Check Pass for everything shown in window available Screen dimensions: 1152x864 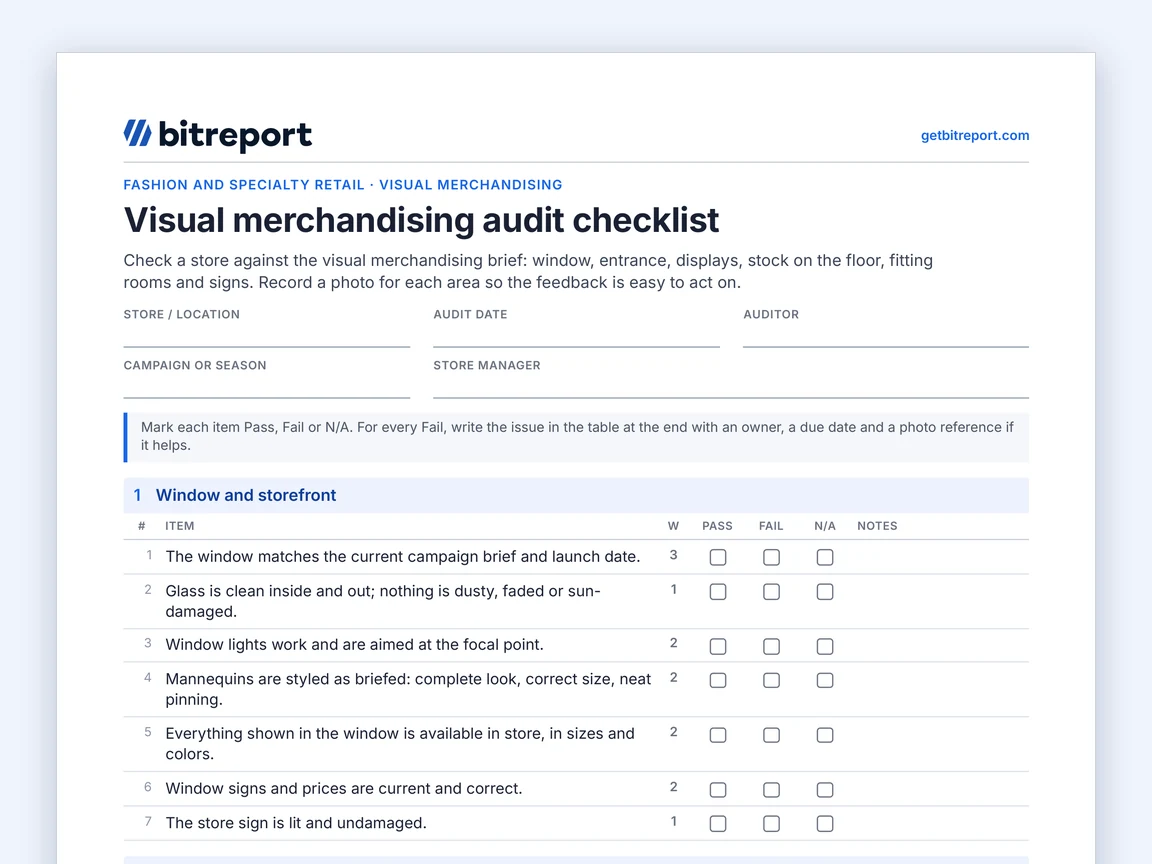point(718,735)
